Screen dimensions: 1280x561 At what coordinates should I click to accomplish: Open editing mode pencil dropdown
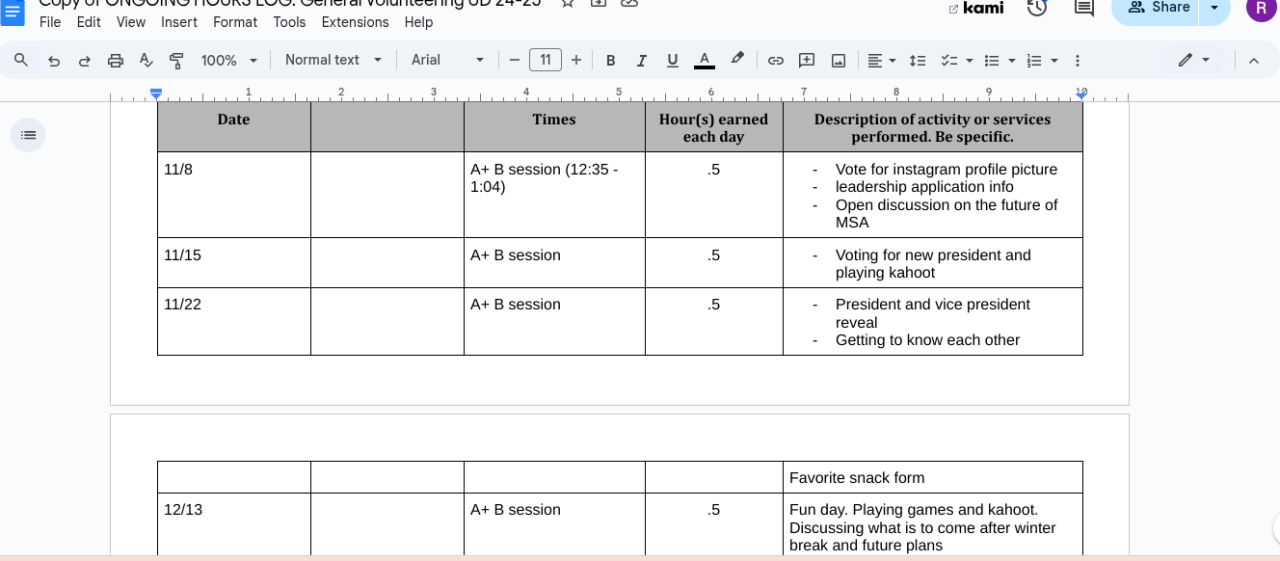coord(1194,60)
